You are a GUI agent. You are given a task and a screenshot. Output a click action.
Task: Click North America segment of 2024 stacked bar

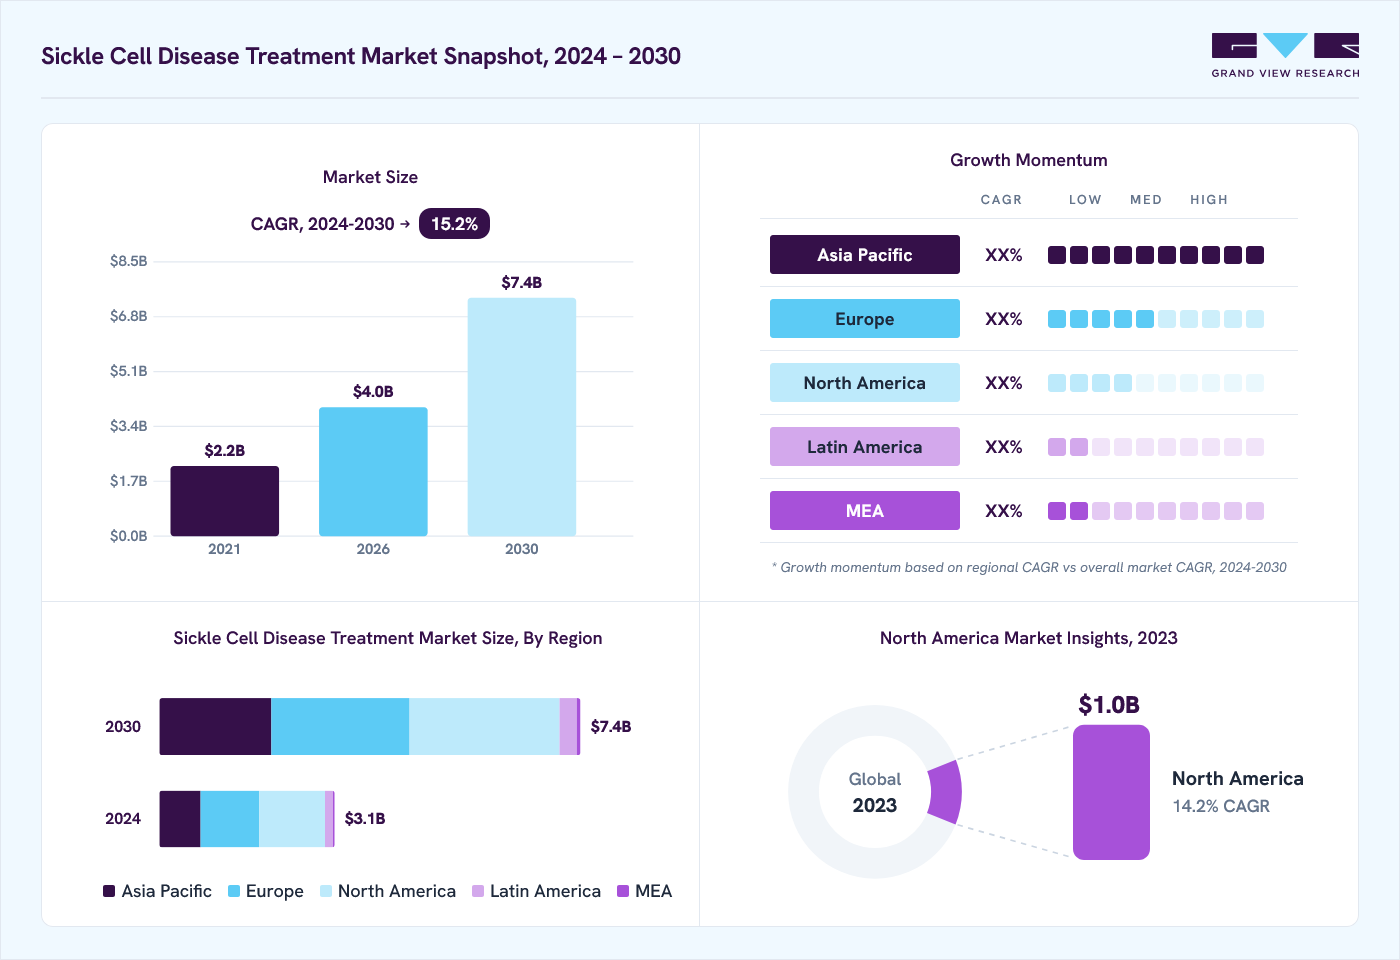[292, 819]
